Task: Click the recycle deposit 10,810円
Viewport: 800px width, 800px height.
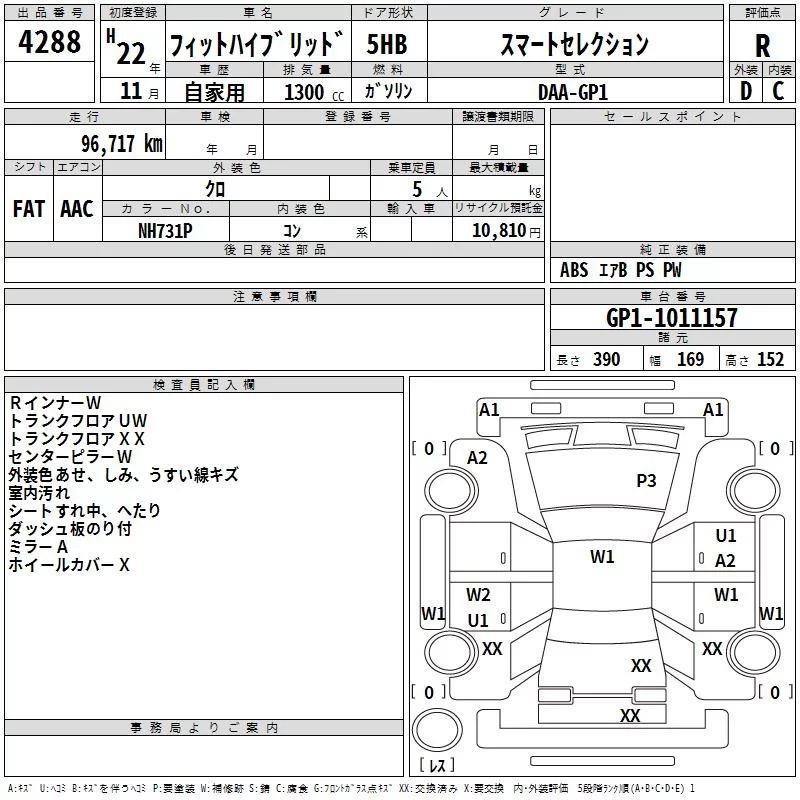Action: coord(506,231)
